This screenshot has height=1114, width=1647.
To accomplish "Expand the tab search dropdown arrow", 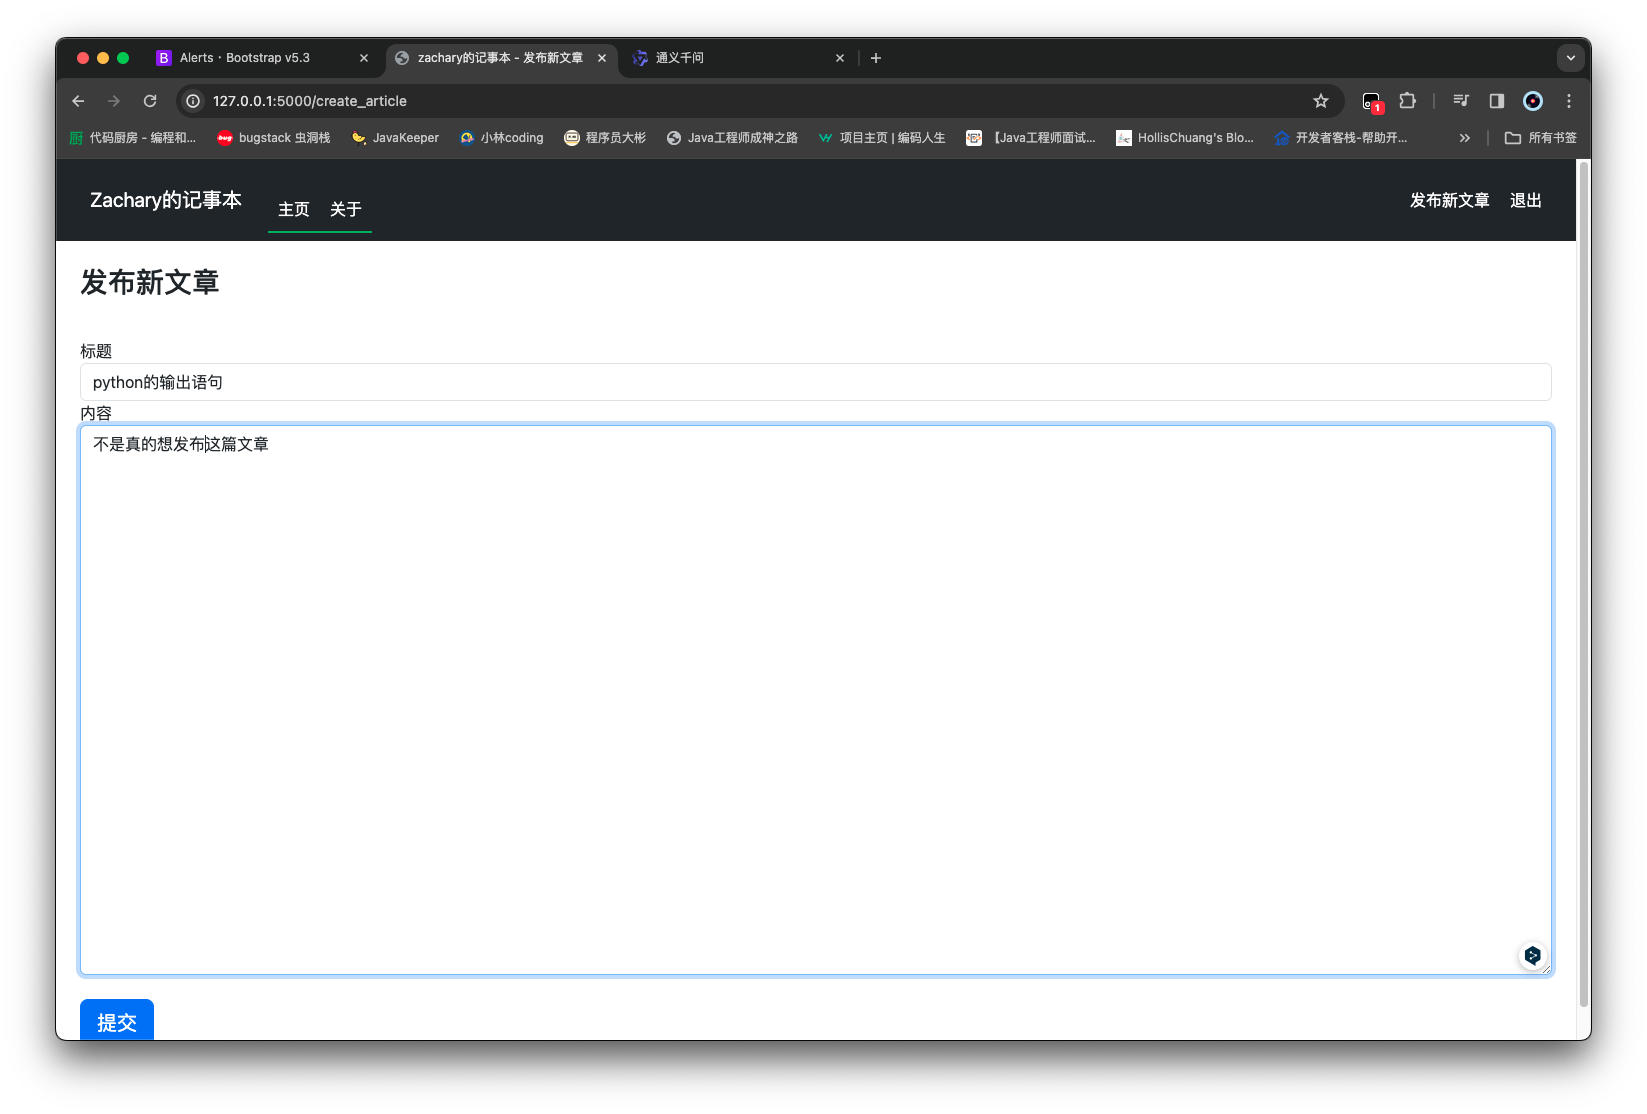I will coord(1571,58).
